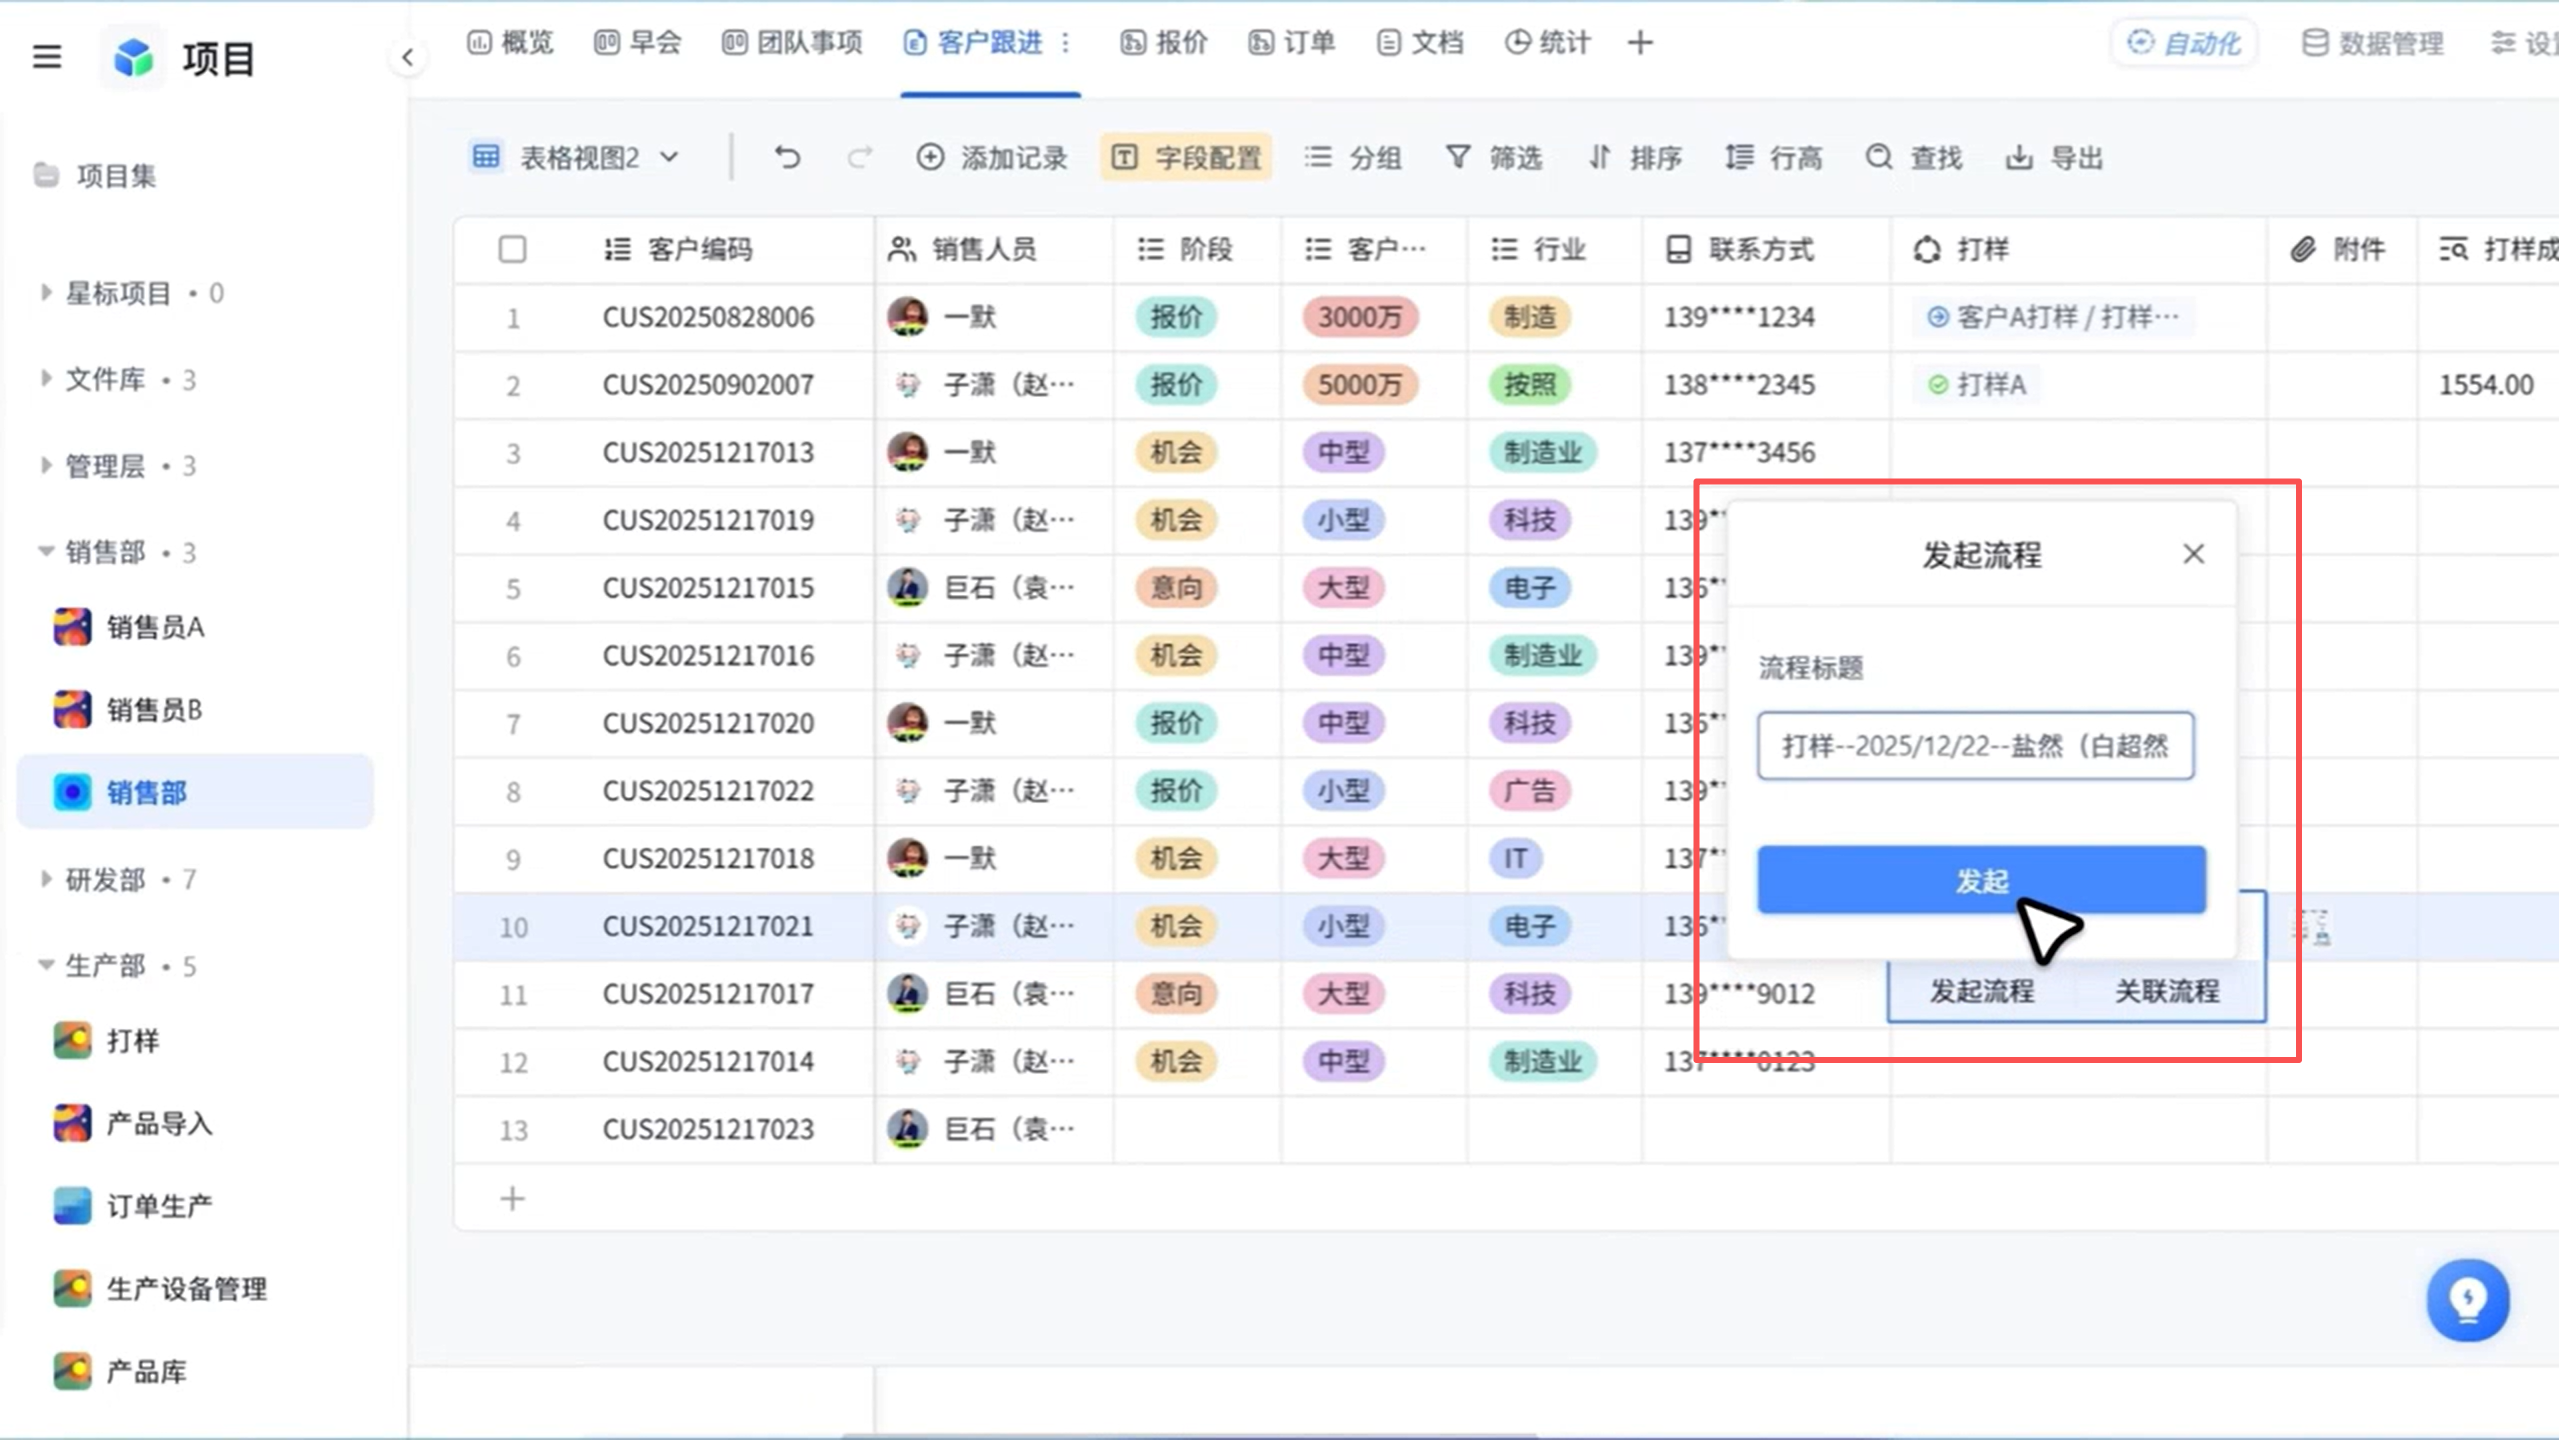The image size is (2559, 1440).
Task: Expand the 文件库 tree node
Action: click(45, 379)
